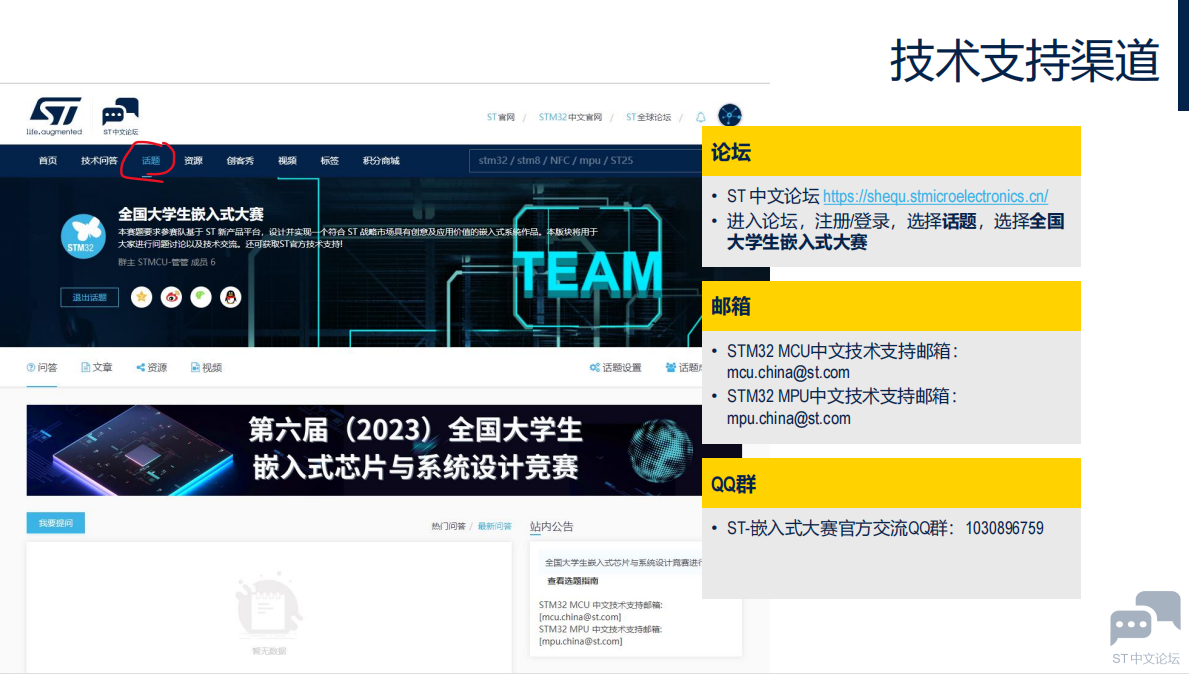Select 热门问答 filter
1189x674 pixels.
448,526
